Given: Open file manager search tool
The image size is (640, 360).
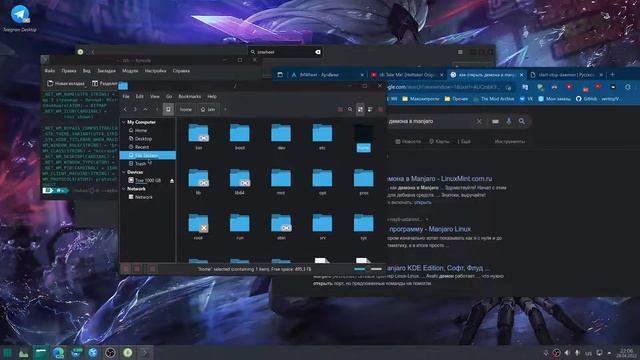Looking at the screenshot, I should coord(350,109).
